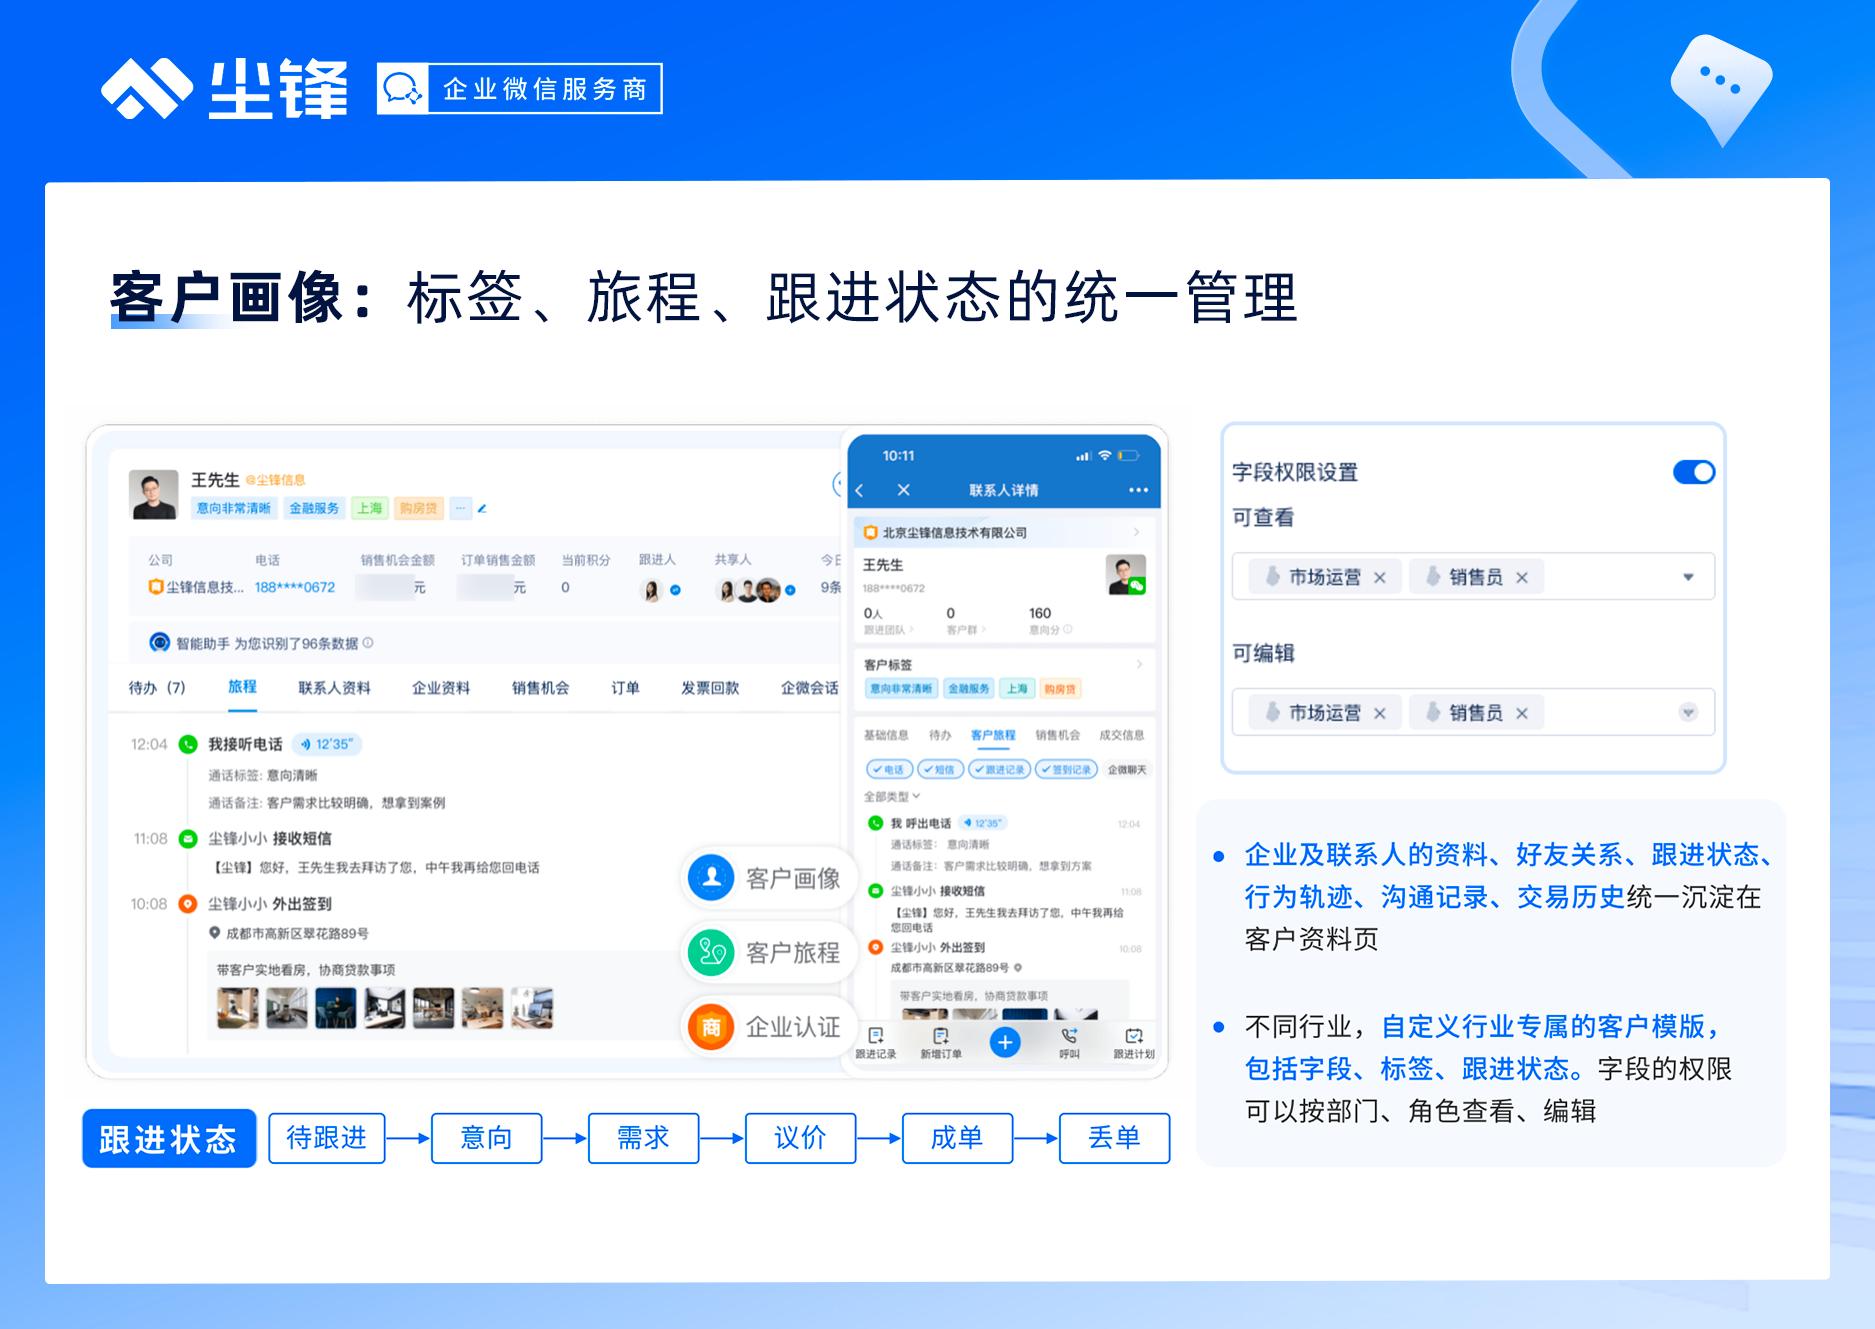Expand the 可查看 roles dropdown
The width and height of the screenshot is (1875, 1329).
[x=1688, y=576]
